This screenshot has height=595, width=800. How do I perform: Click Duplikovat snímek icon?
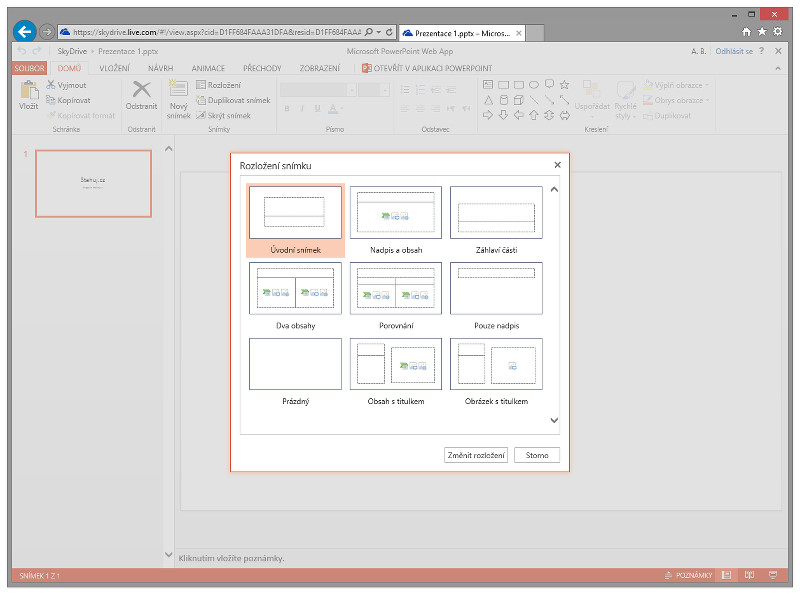point(201,100)
